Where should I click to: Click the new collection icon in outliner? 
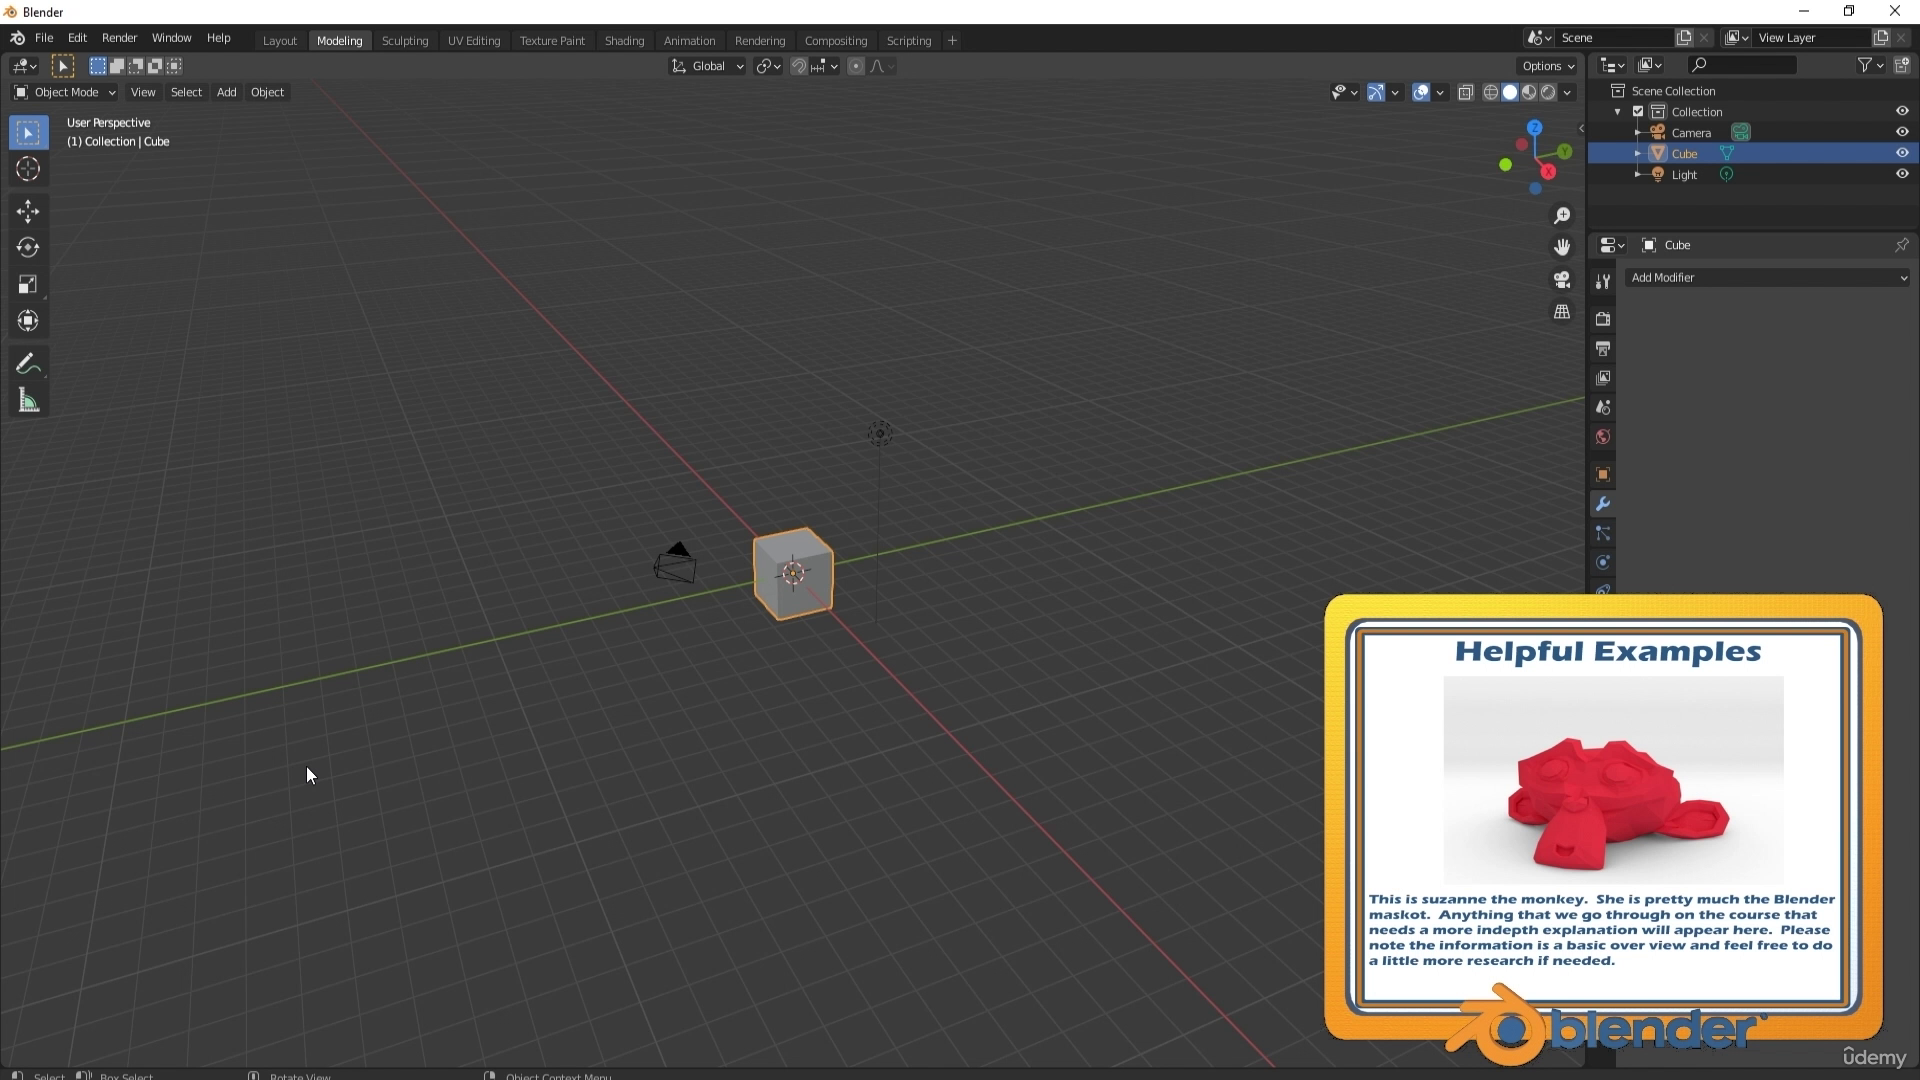pyautogui.click(x=1901, y=65)
